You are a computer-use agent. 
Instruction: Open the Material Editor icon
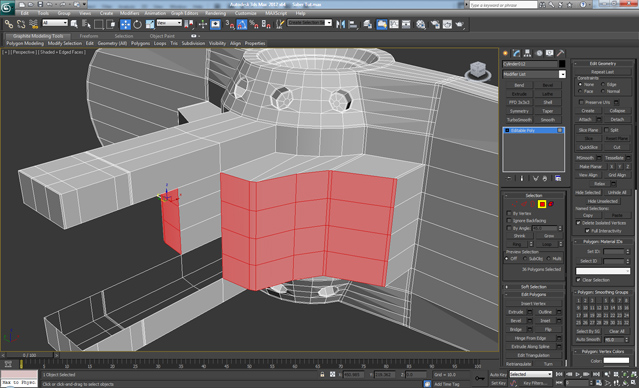(421, 24)
